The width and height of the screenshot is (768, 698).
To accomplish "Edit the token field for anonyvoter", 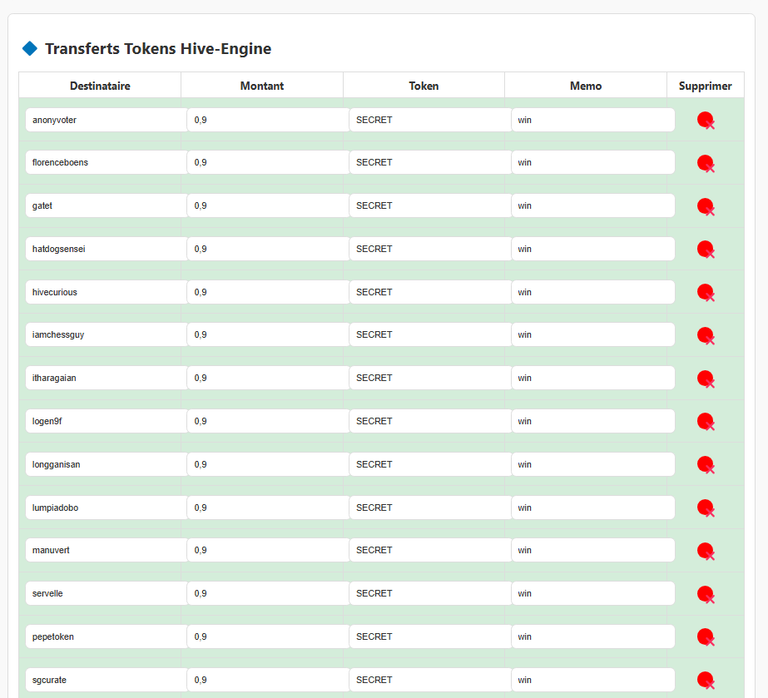I will click(x=431, y=120).
